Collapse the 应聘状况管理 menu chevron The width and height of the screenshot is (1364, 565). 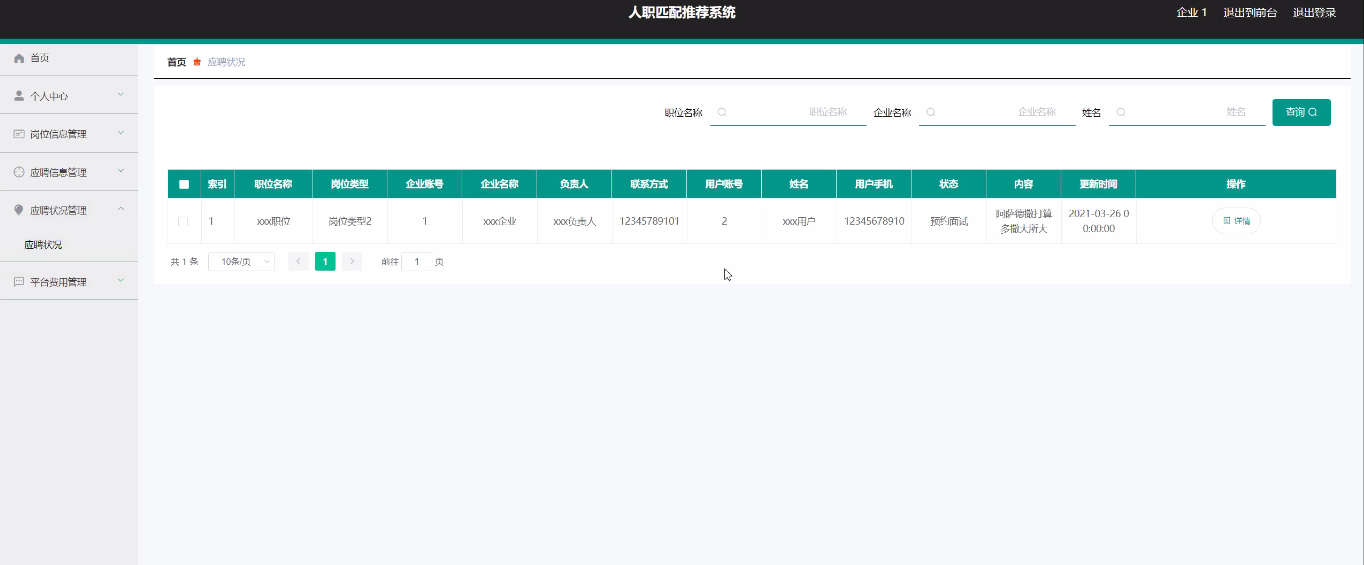point(120,210)
